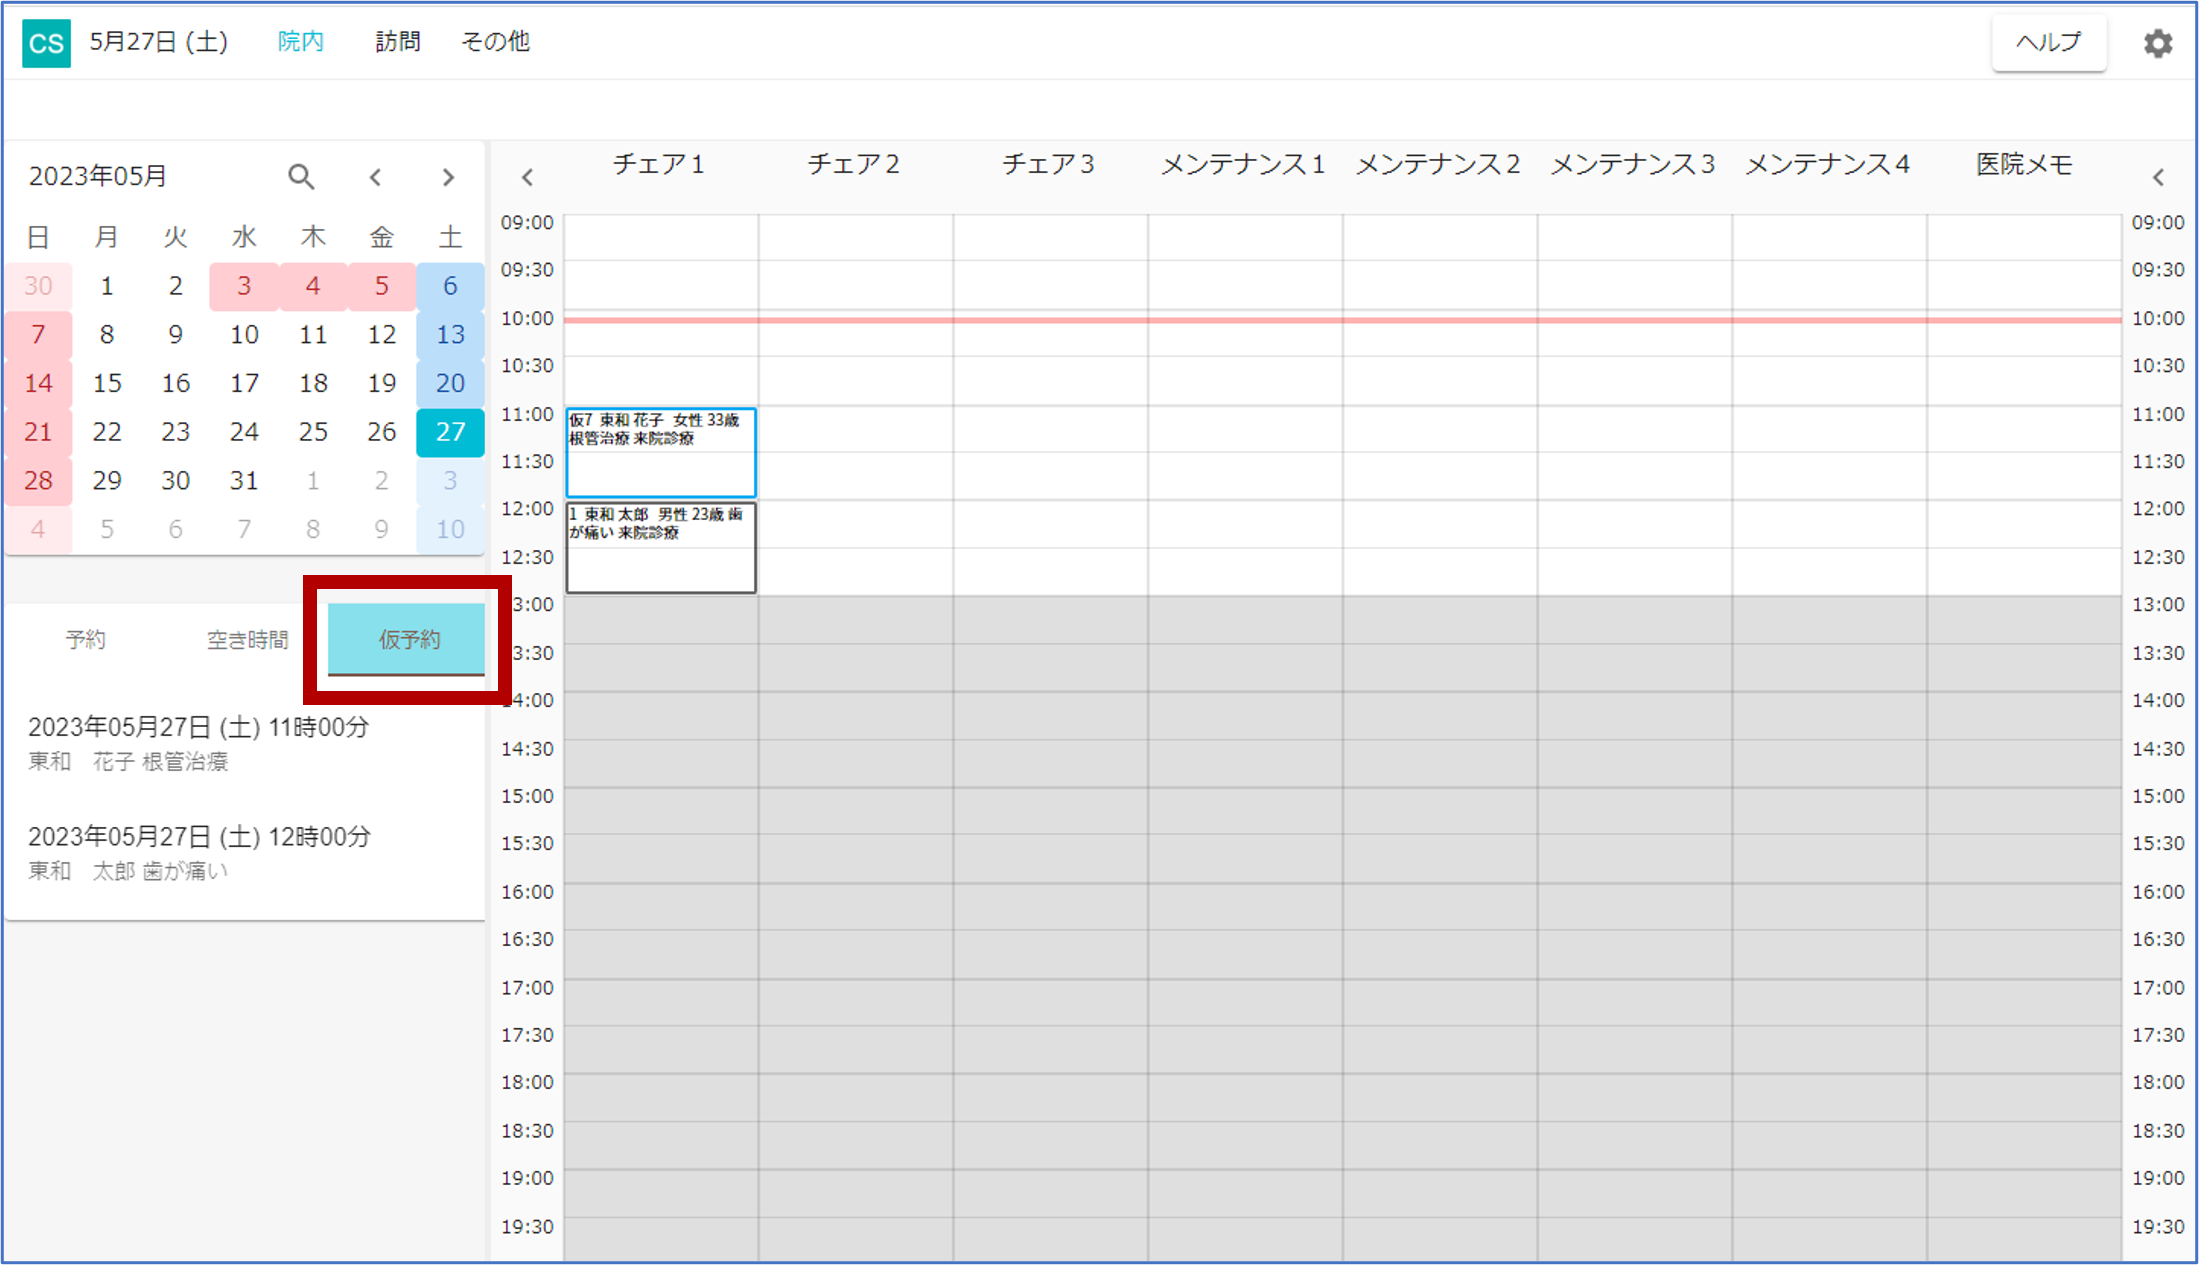Go to previous month in mini calendar
Screen dimensions: 2199x1265
[x=375, y=177]
